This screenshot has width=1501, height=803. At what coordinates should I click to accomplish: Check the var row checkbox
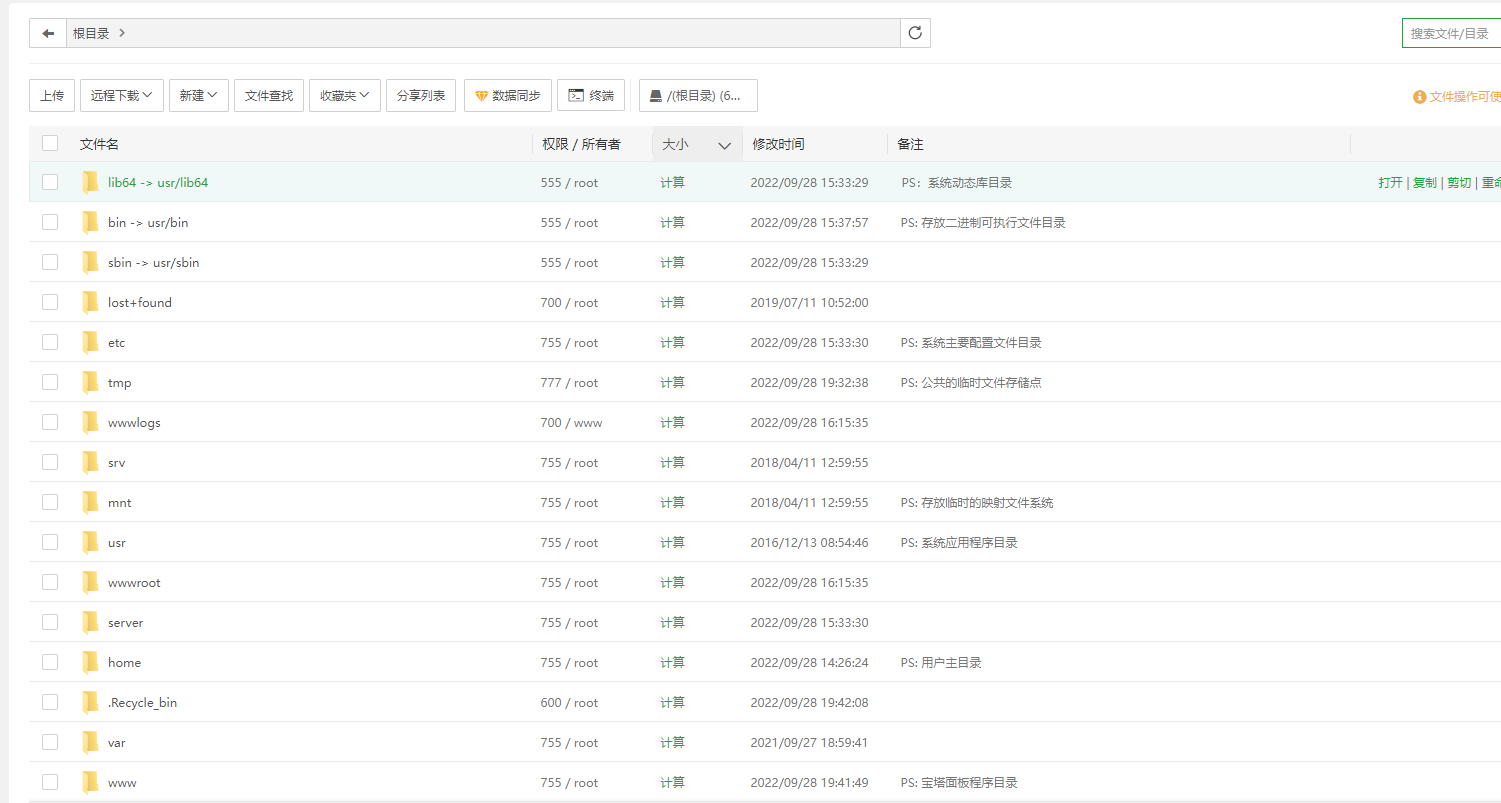(x=50, y=742)
